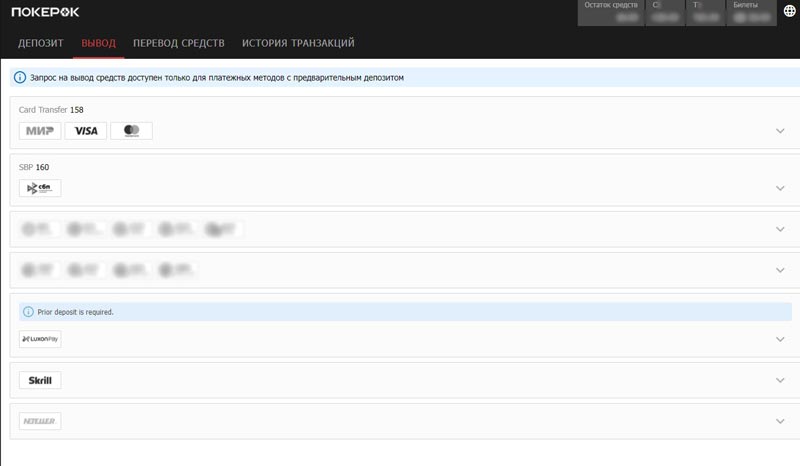Expand the LuxonPay section chevron
The height and width of the screenshot is (466, 800).
click(x=780, y=339)
